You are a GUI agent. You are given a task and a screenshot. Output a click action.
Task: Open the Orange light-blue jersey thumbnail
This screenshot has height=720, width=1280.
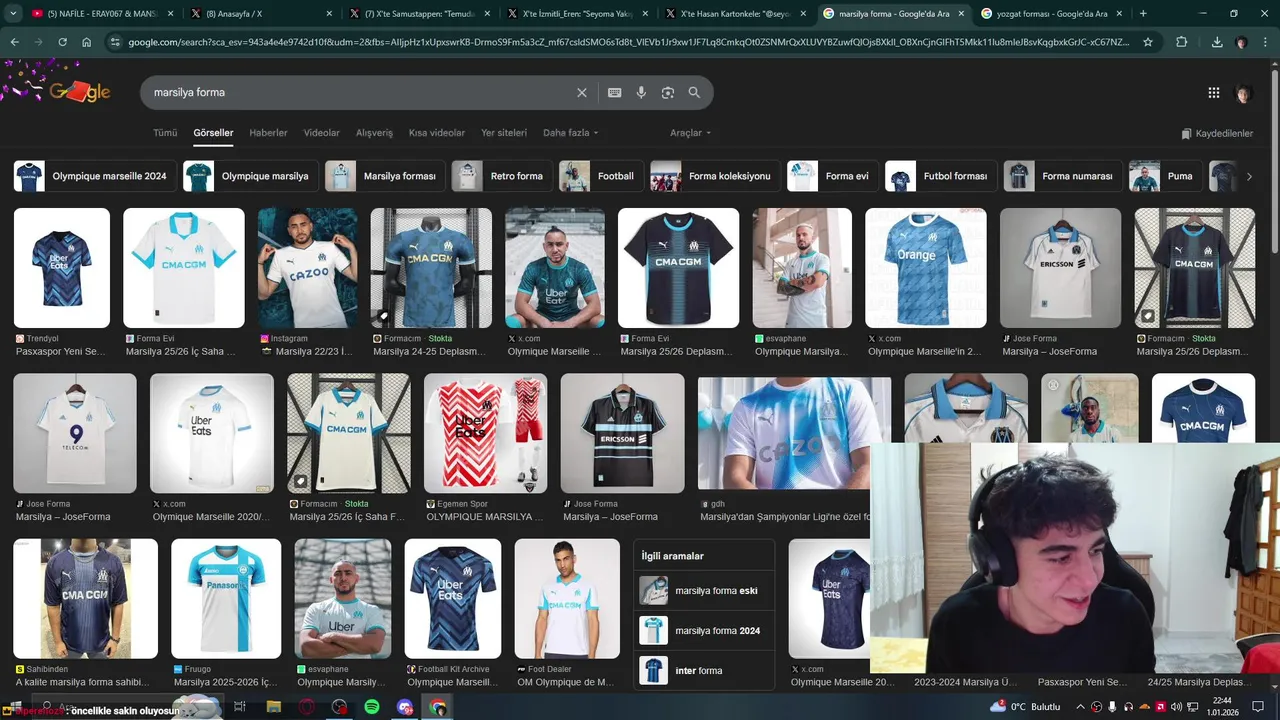point(925,268)
